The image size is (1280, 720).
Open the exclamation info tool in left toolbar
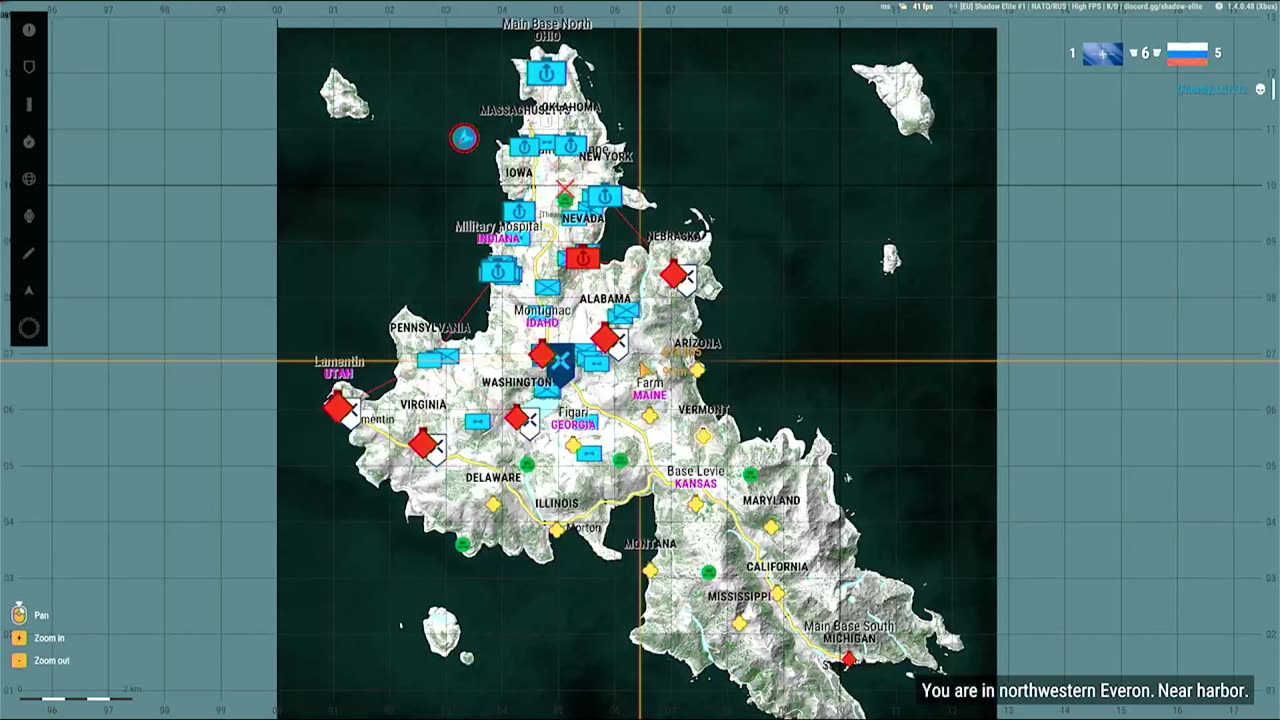click(29, 30)
